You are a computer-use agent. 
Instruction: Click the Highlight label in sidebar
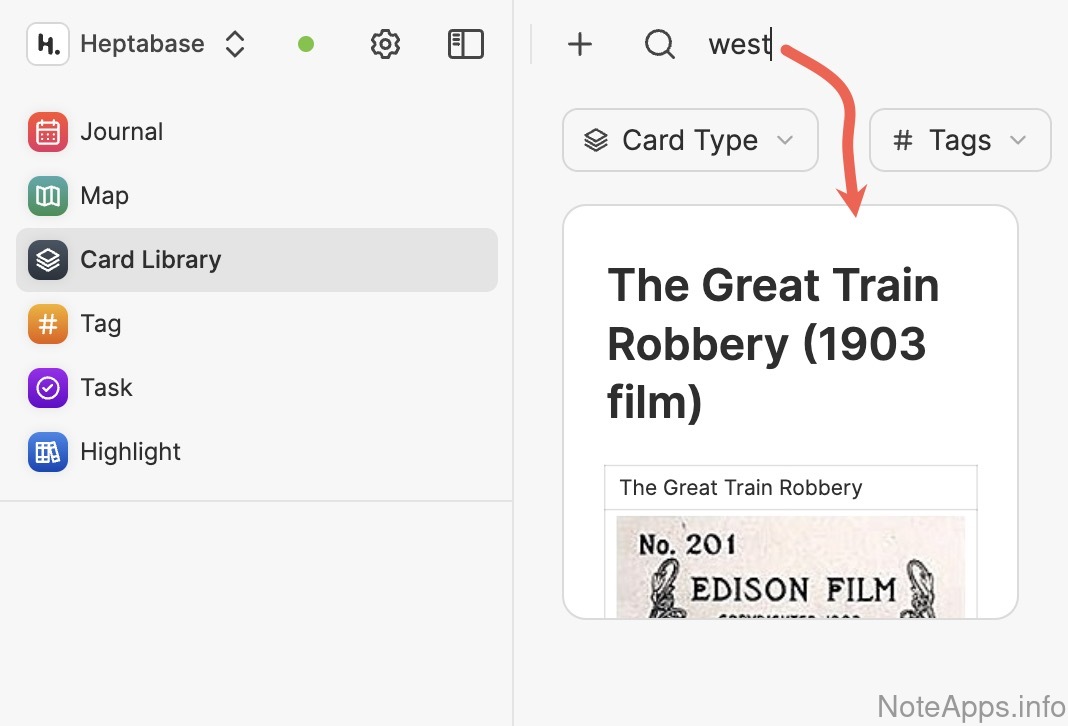pyautogui.click(x=131, y=452)
